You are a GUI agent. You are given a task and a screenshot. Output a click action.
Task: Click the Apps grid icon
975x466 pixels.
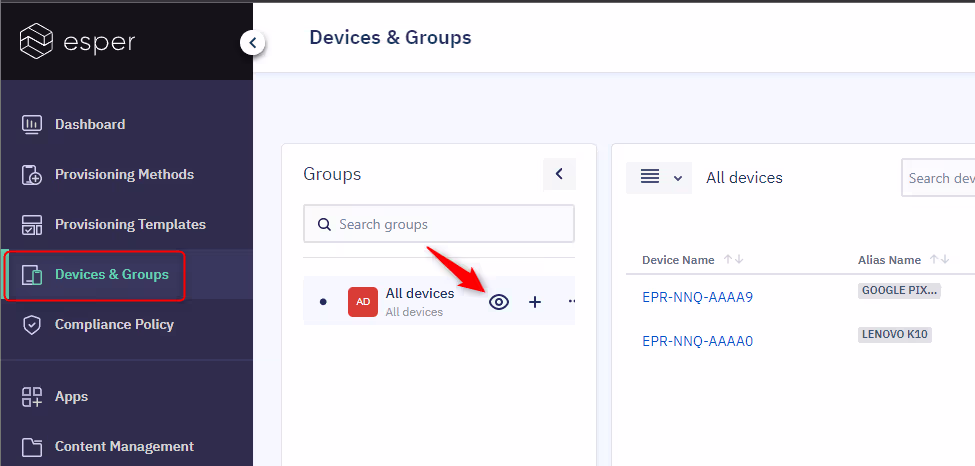coord(32,397)
